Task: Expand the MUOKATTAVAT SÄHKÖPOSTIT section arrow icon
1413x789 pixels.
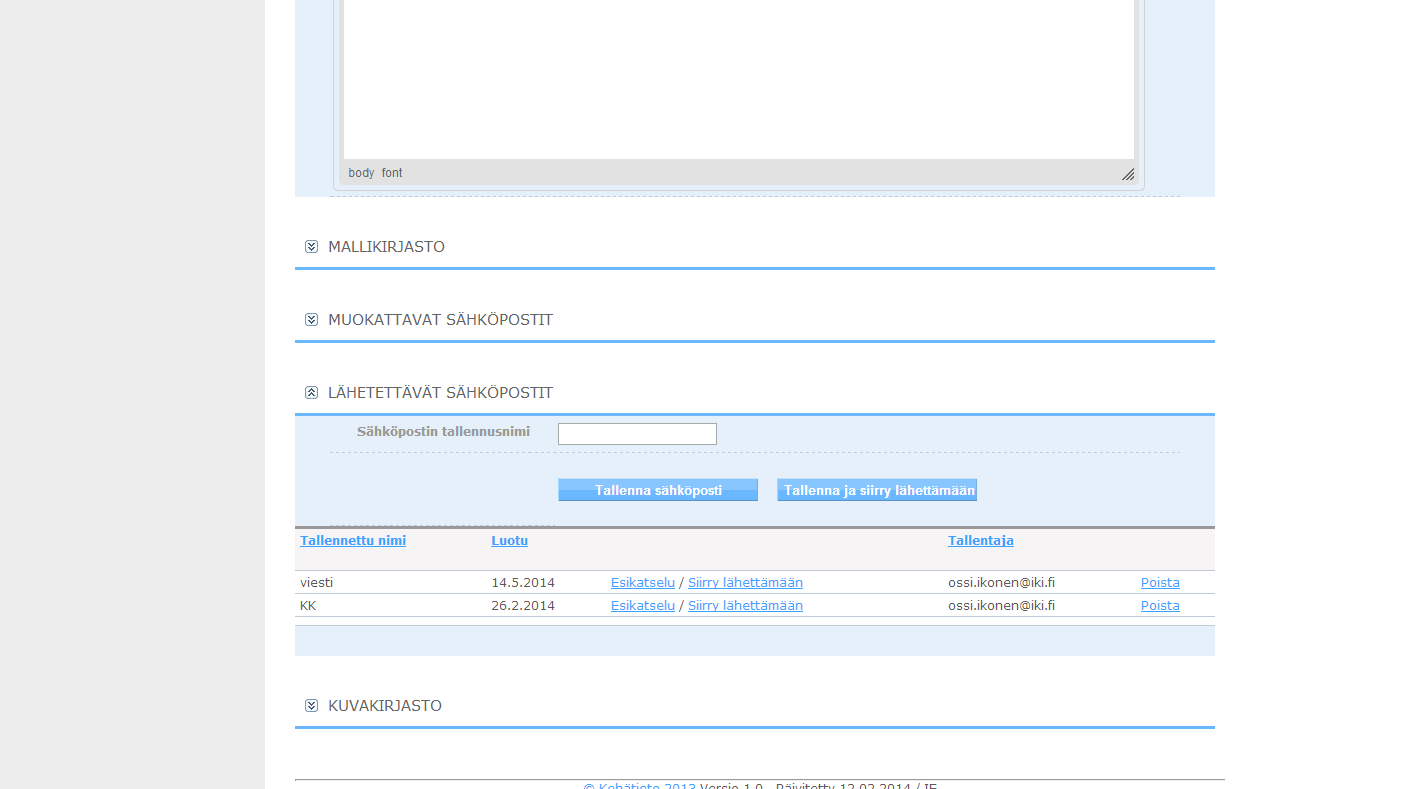Action: point(311,319)
